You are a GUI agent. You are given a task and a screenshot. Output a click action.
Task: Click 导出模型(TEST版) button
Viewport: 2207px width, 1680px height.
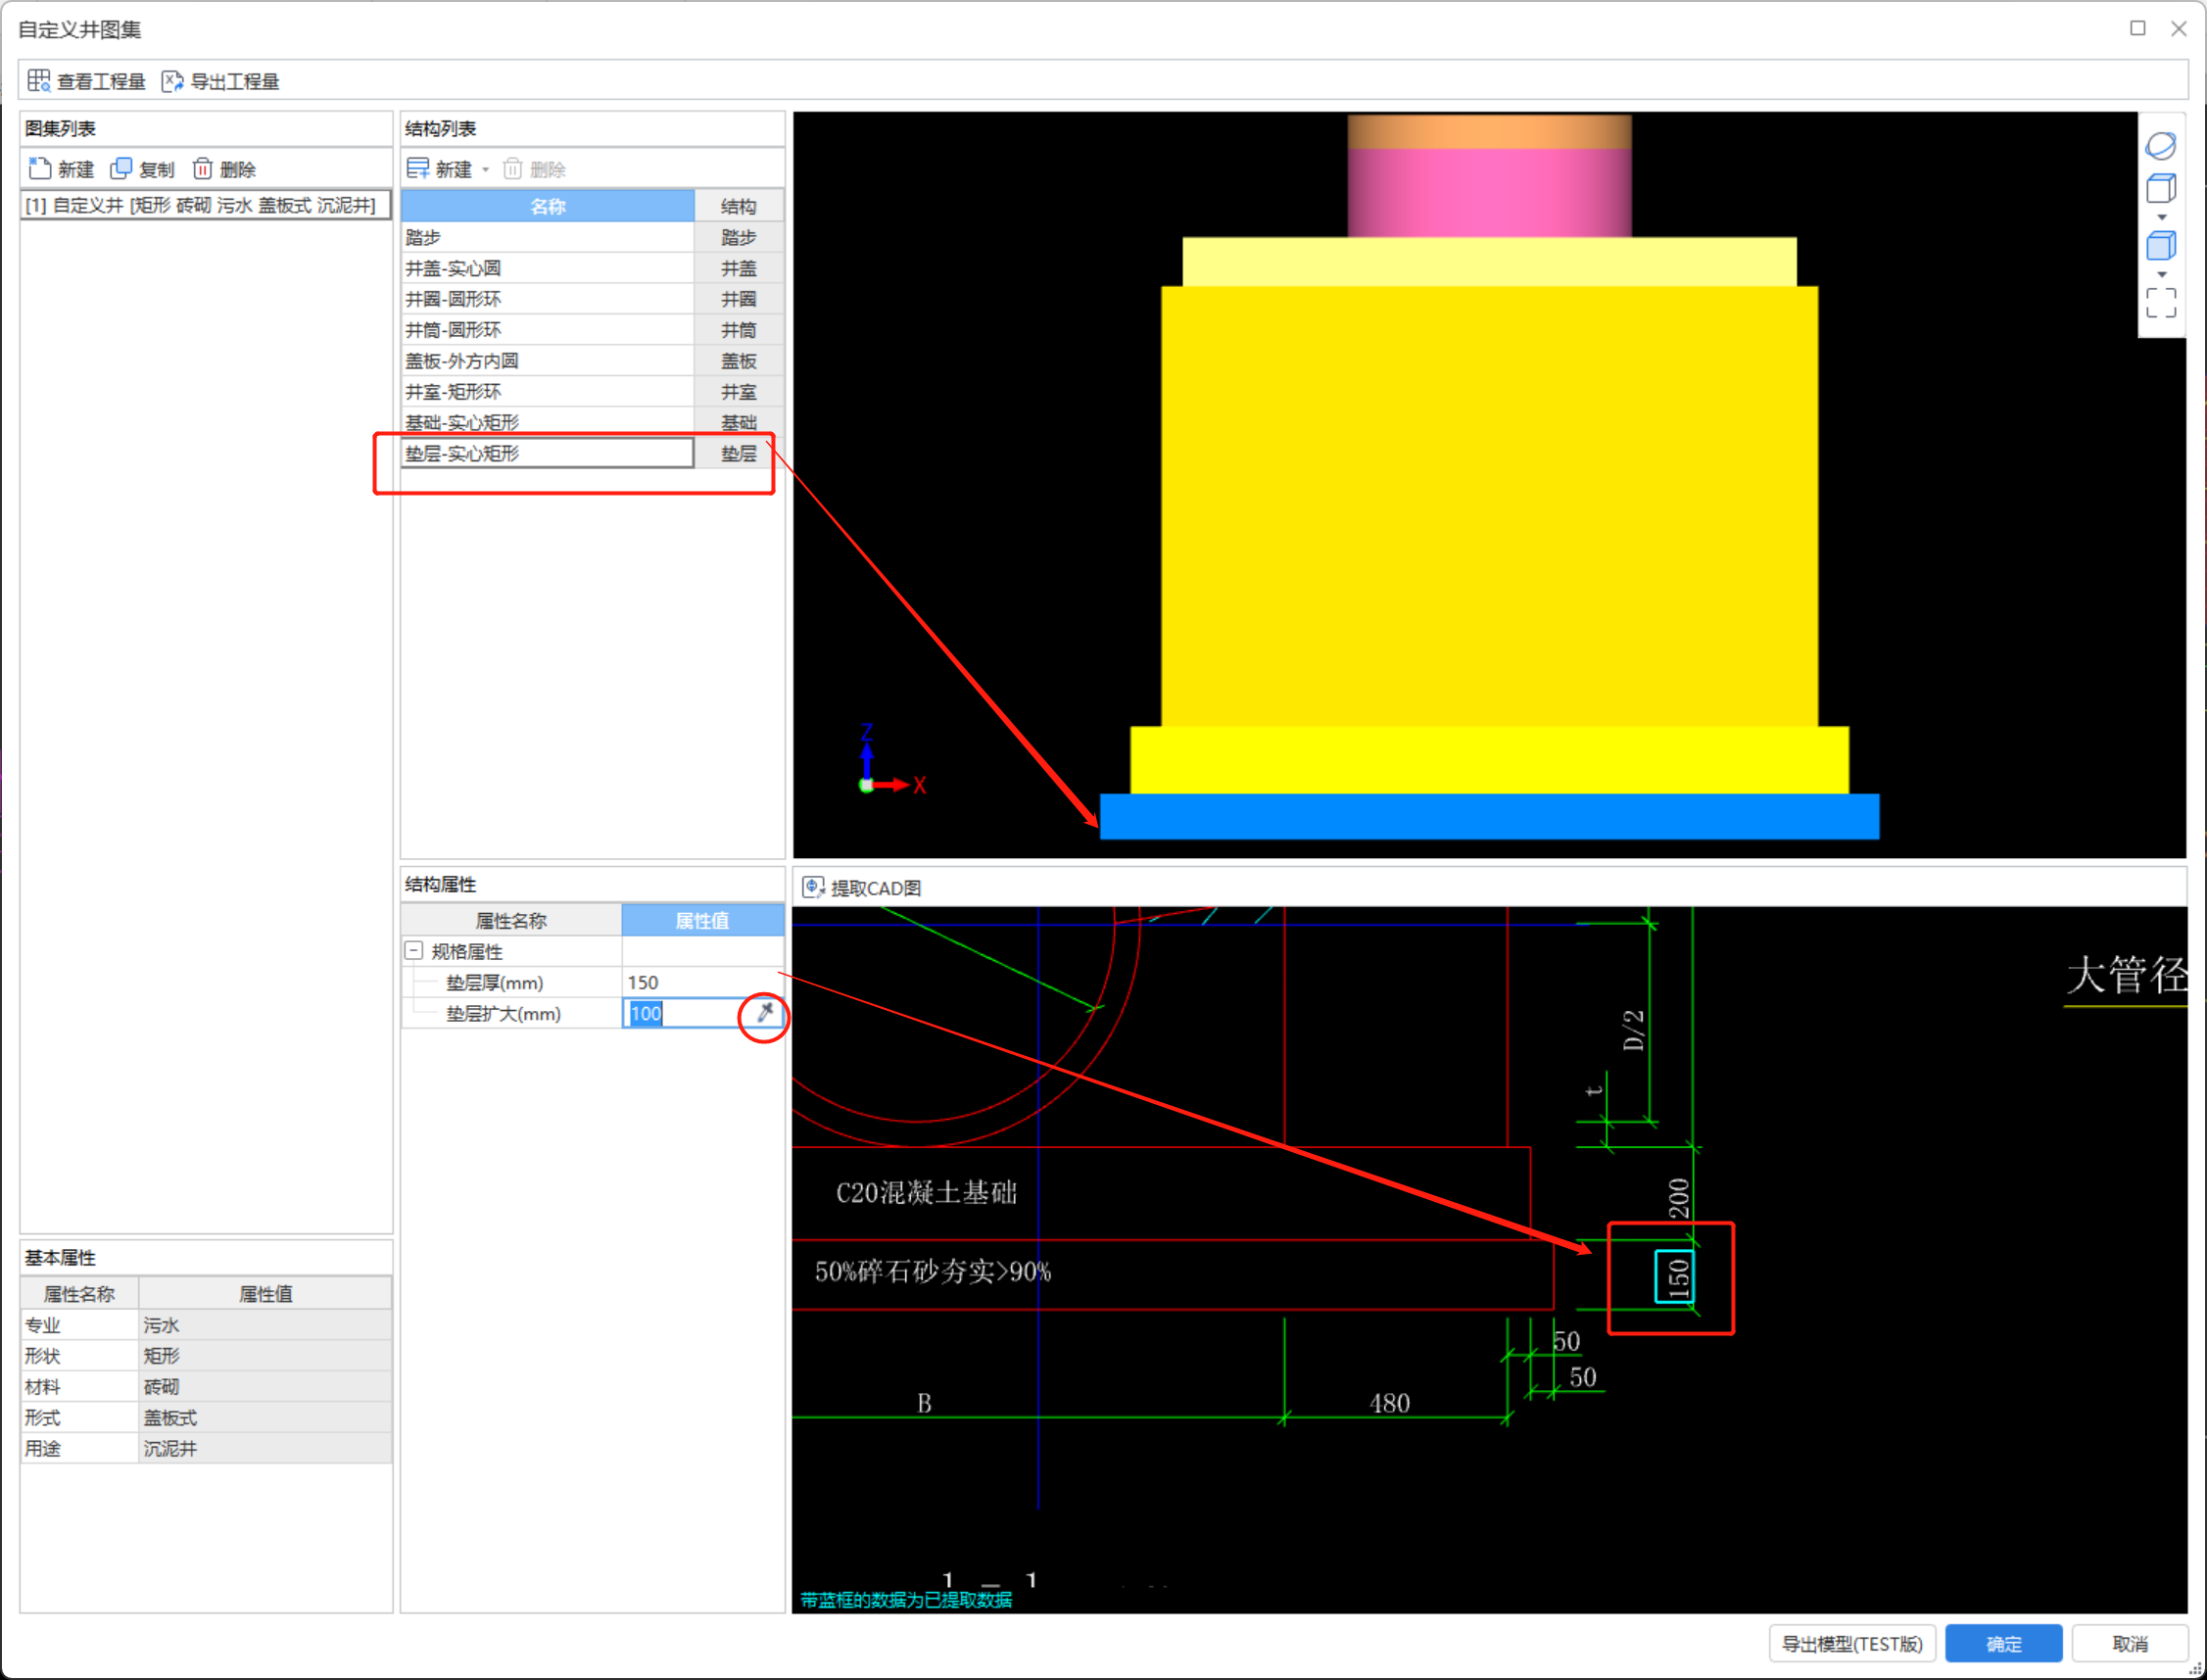(x=1851, y=1643)
